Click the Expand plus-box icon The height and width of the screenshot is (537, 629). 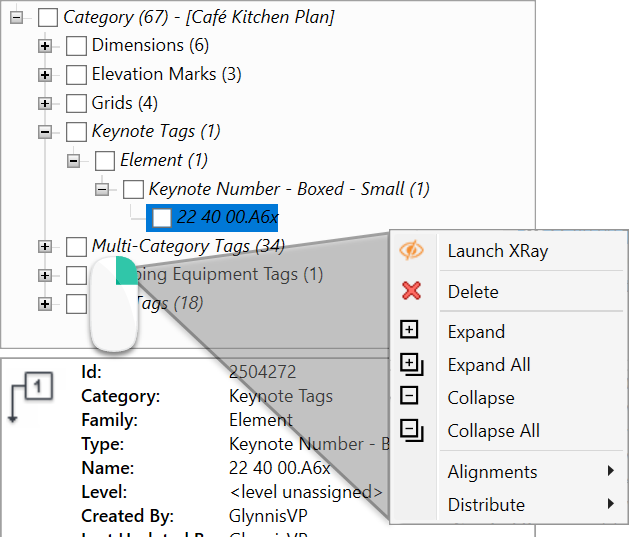(x=409, y=330)
